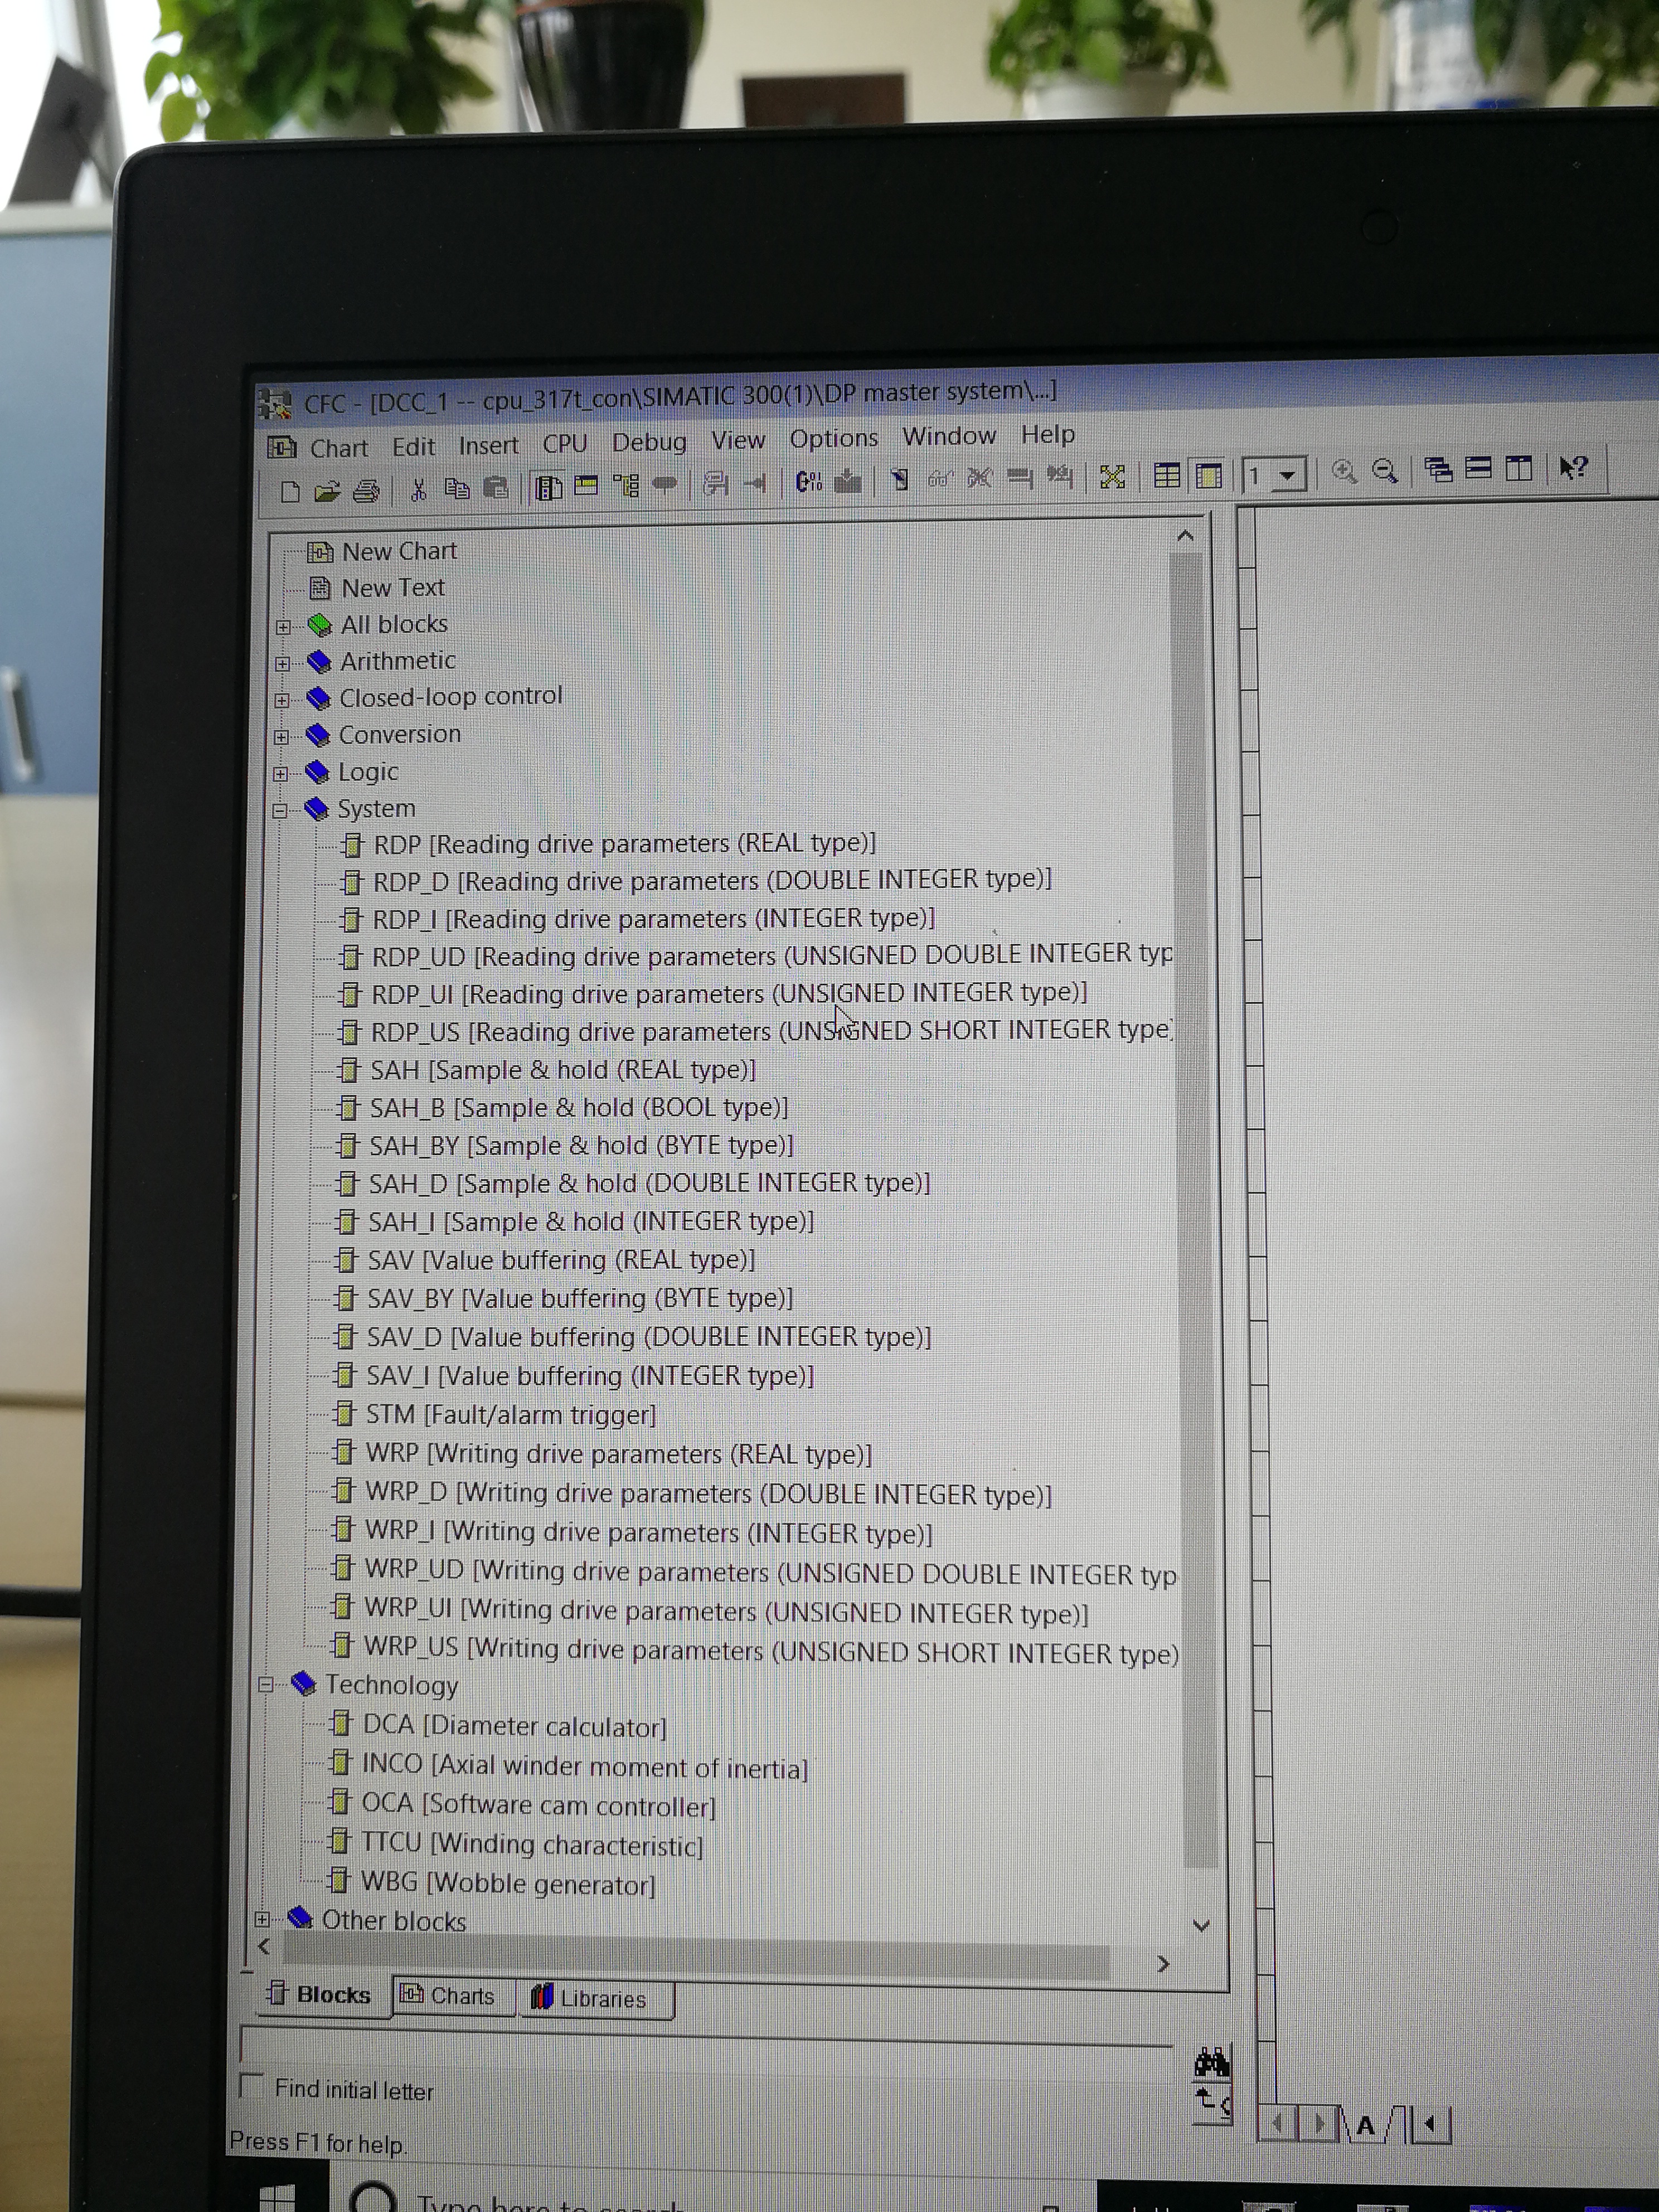Click the New chart toolbar icon
This screenshot has height=2212, width=1659.
pos(290,491)
